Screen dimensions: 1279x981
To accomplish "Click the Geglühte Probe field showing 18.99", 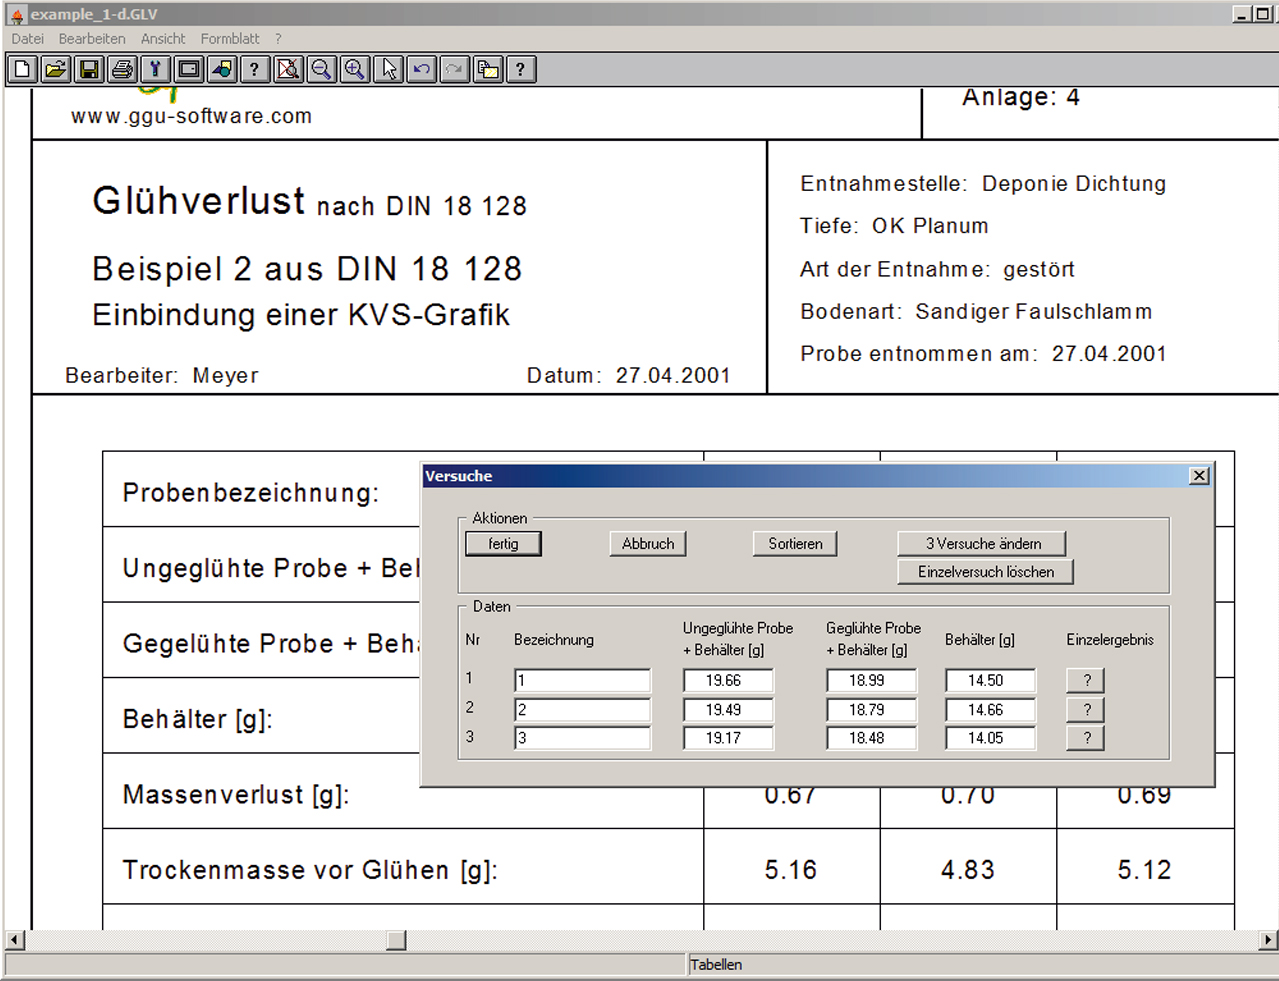I will tap(871, 681).
